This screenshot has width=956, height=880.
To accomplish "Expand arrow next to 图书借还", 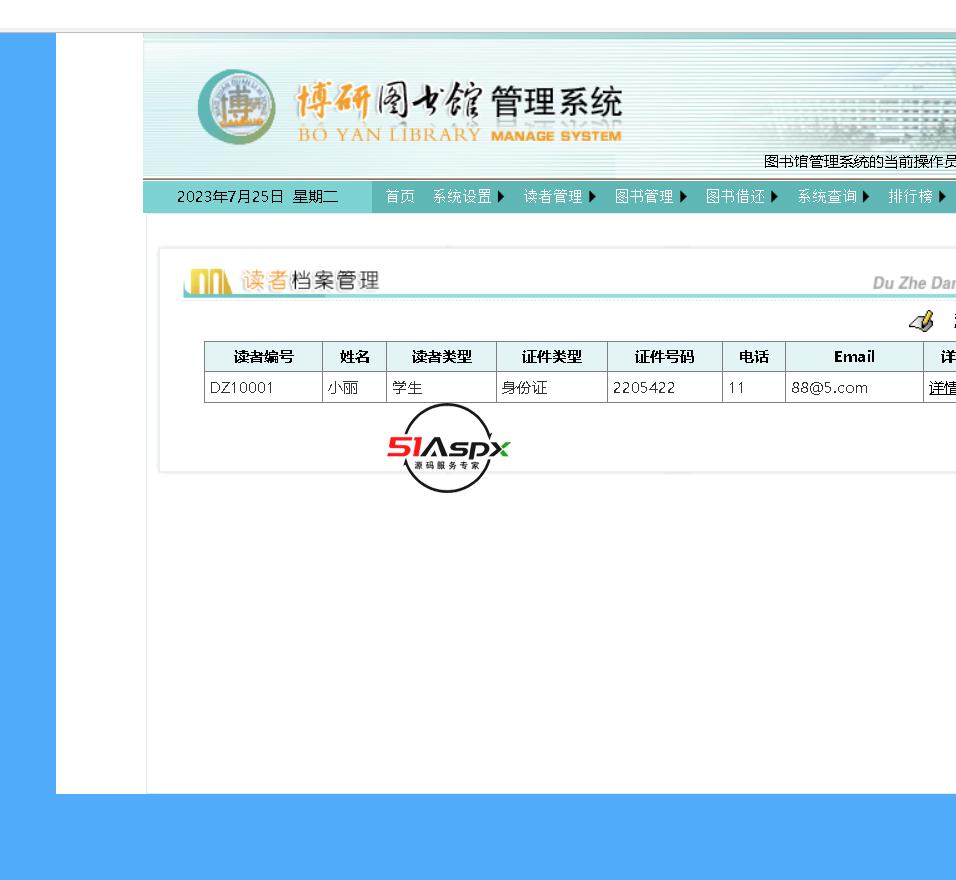I will coord(774,196).
